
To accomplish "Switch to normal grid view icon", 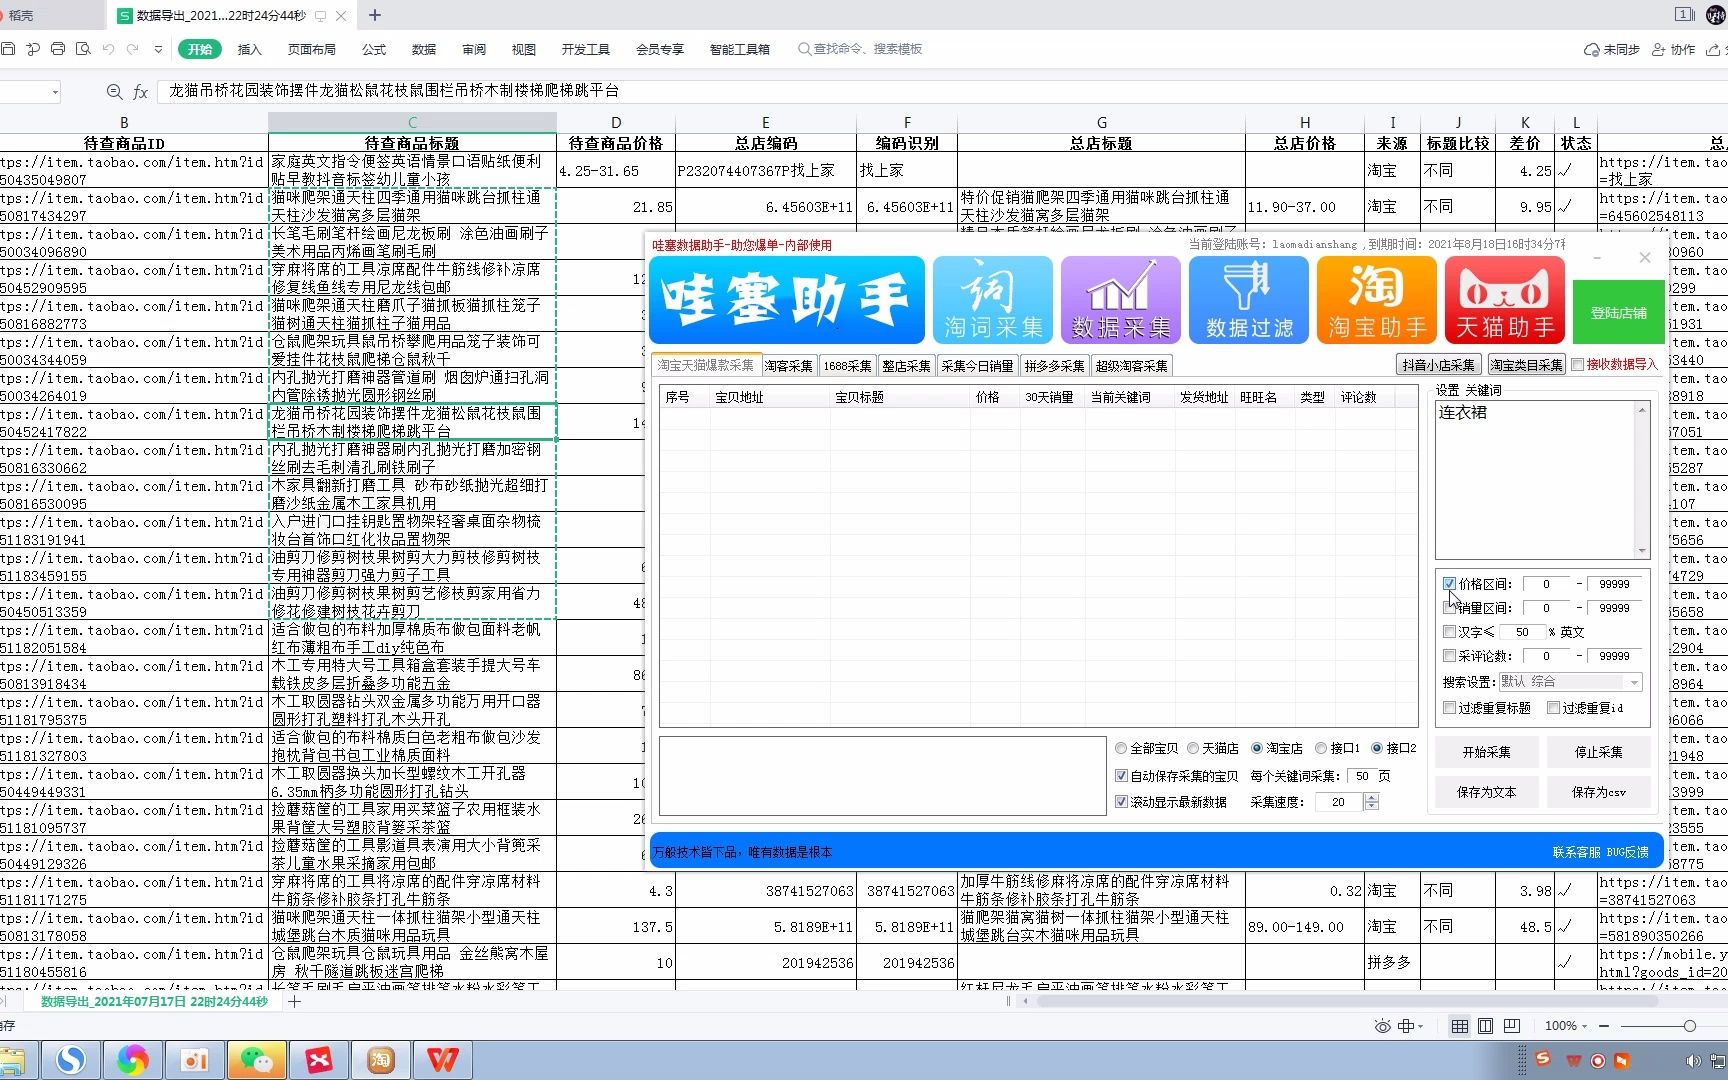I will pyautogui.click(x=1460, y=1026).
